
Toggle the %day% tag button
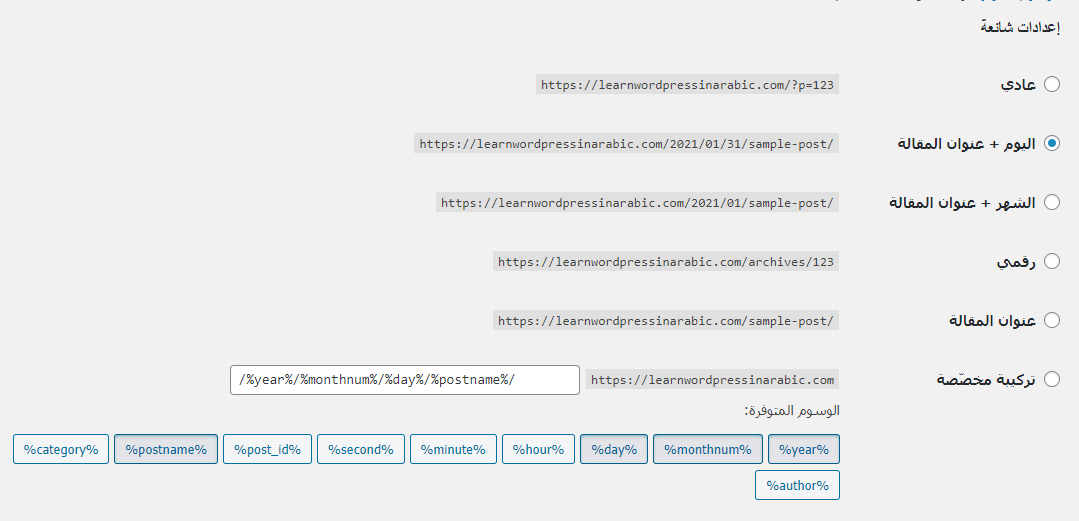click(614, 449)
